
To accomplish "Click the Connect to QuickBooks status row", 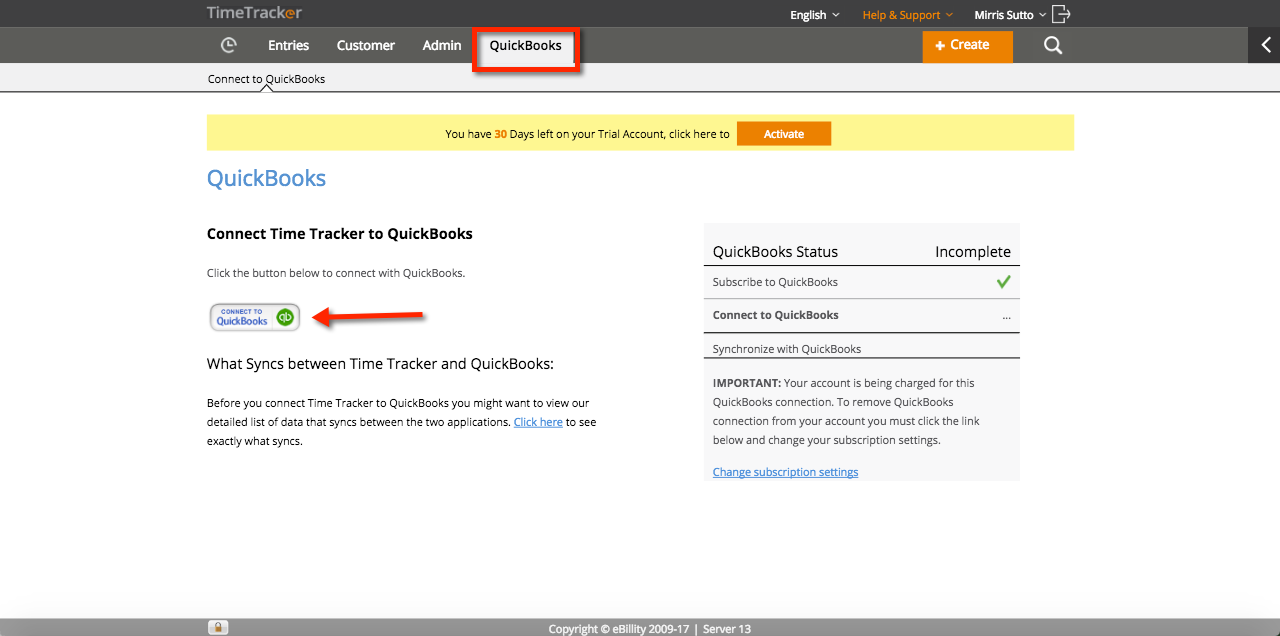I will [862, 315].
